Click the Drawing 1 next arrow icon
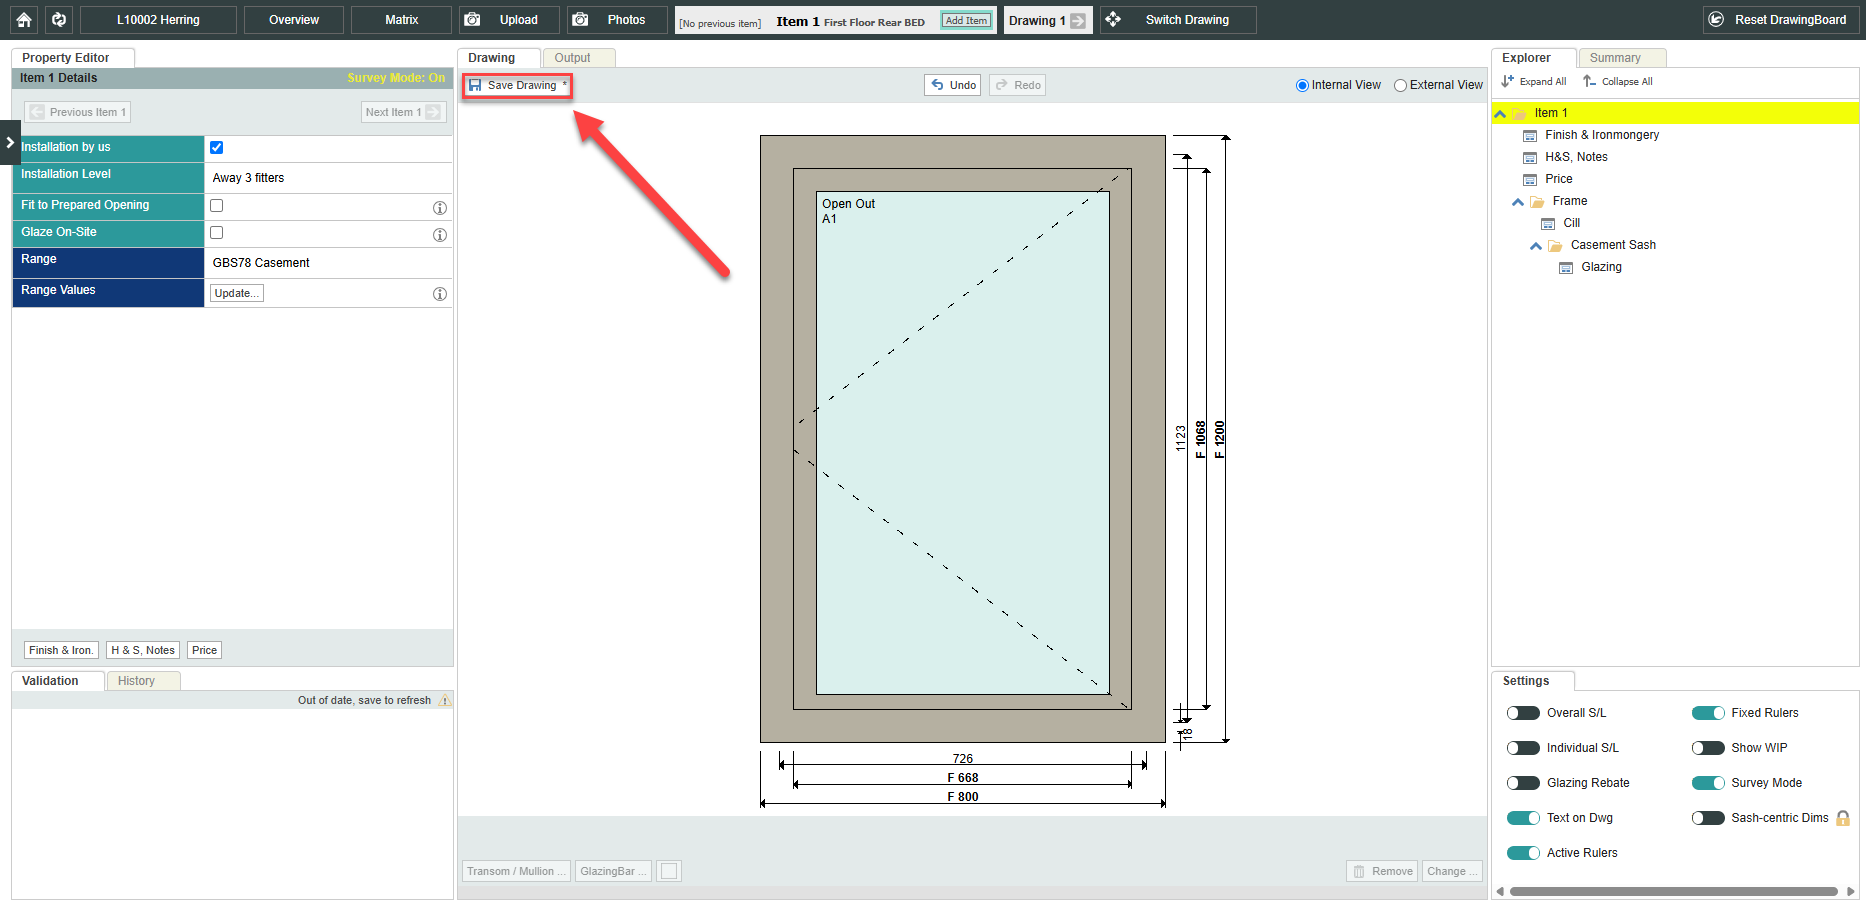Viewport: 1866px width, 911px height. click(x=1078, y=21)
